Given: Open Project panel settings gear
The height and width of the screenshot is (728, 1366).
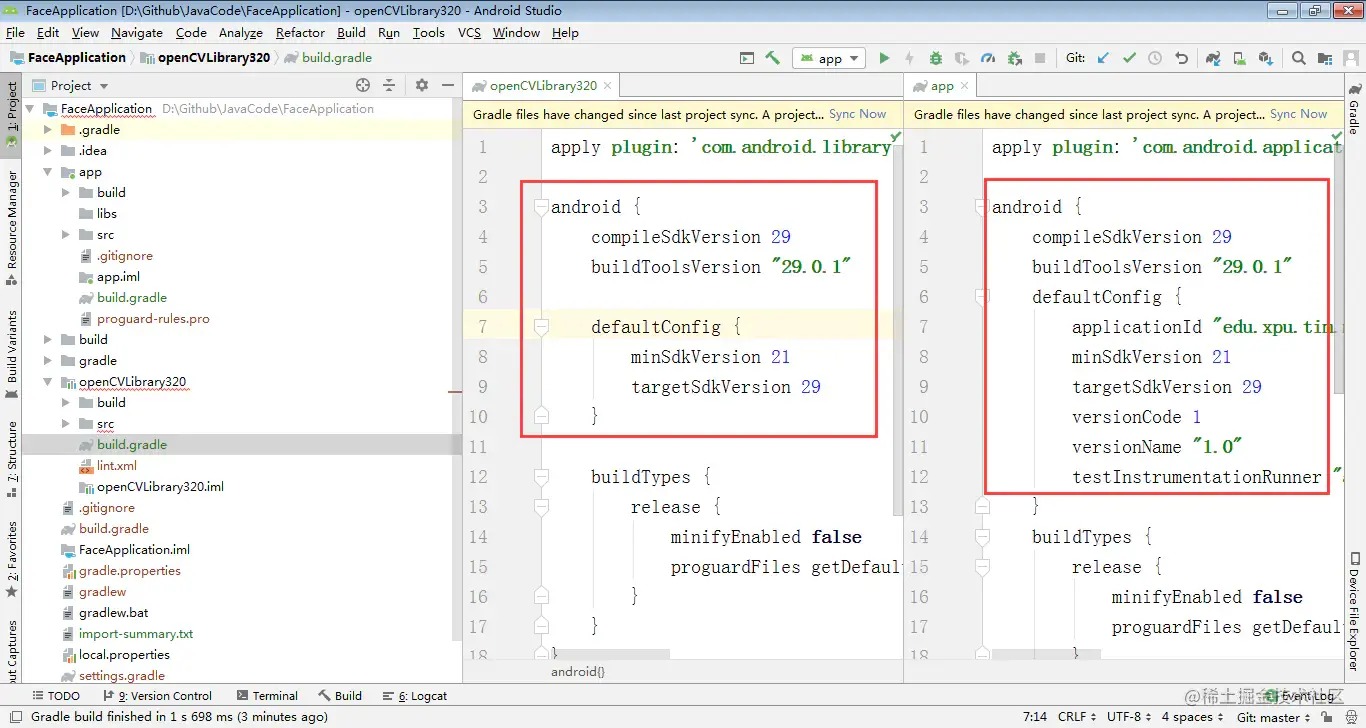Looking at the screenshot, I should click(421, 85).
